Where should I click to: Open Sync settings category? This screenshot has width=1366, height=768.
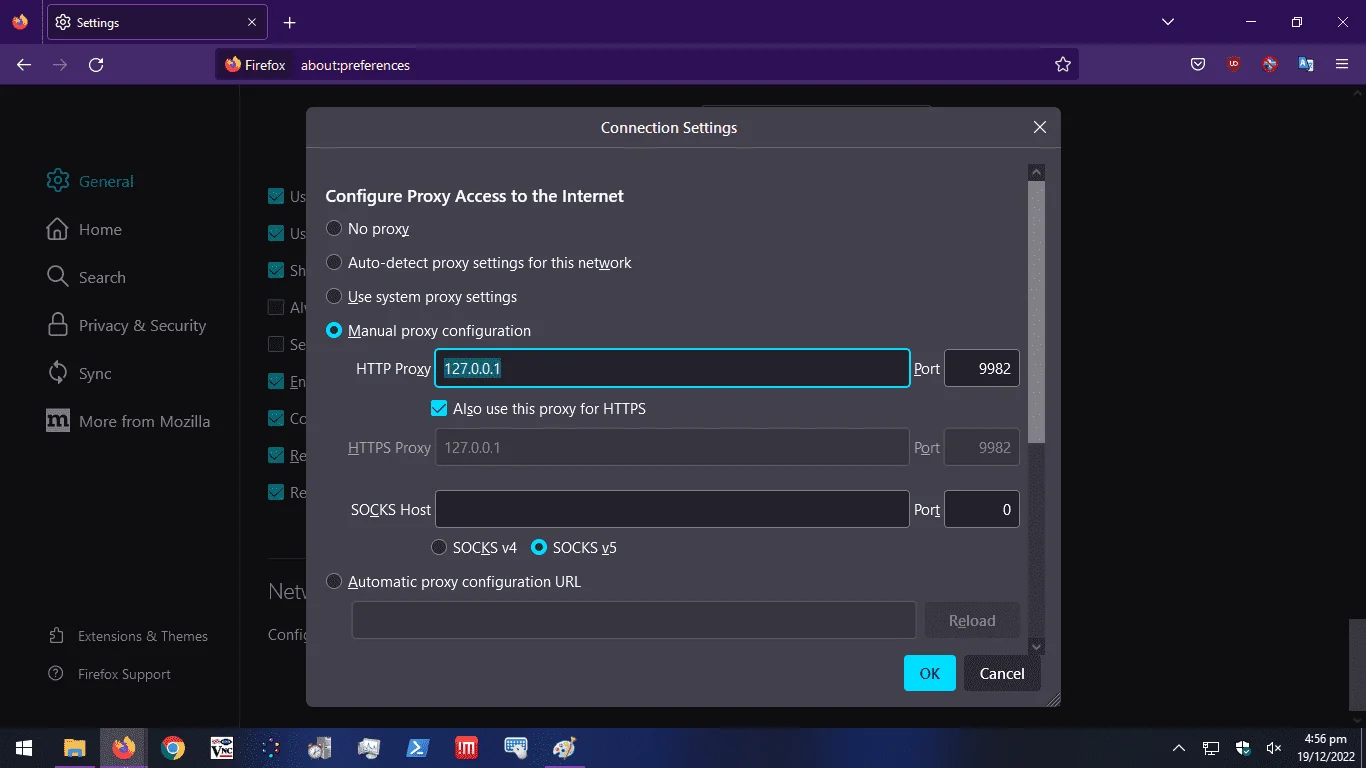(80, 373)
